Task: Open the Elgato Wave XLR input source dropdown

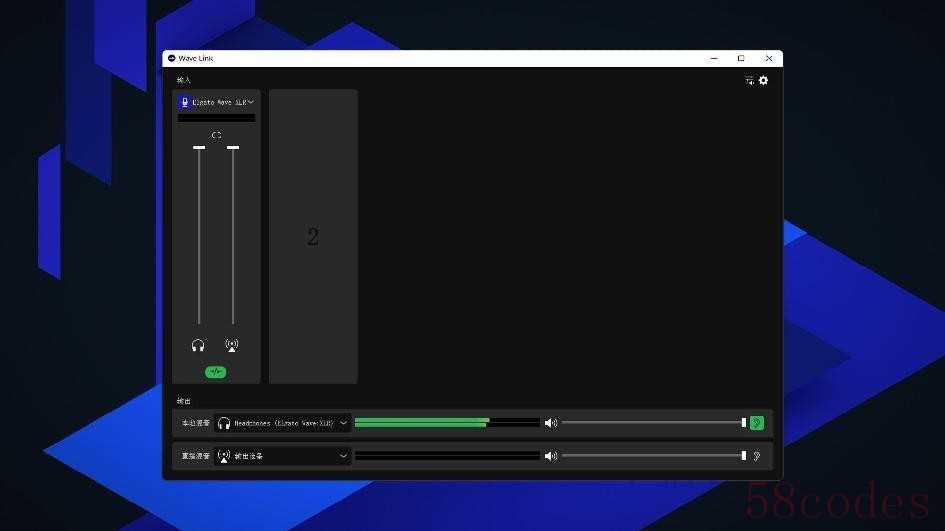Action: (x=251, y=102)
